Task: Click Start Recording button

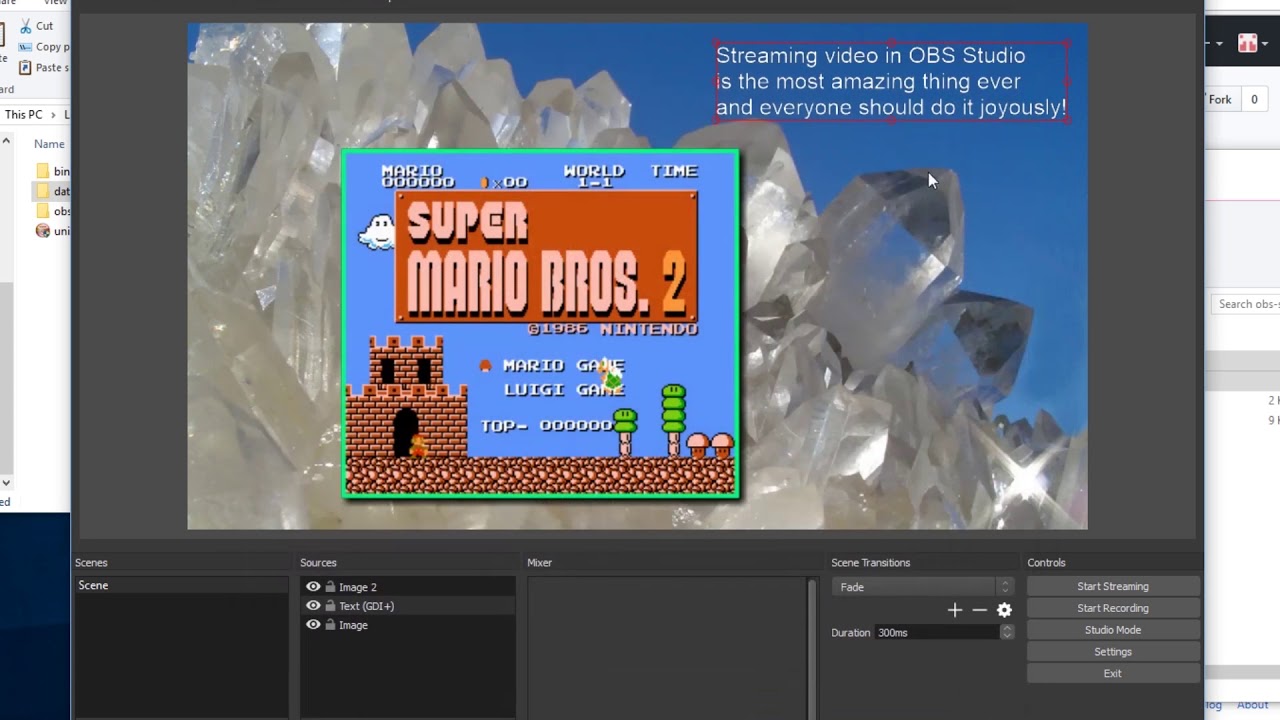Action: pos(1113,608)
